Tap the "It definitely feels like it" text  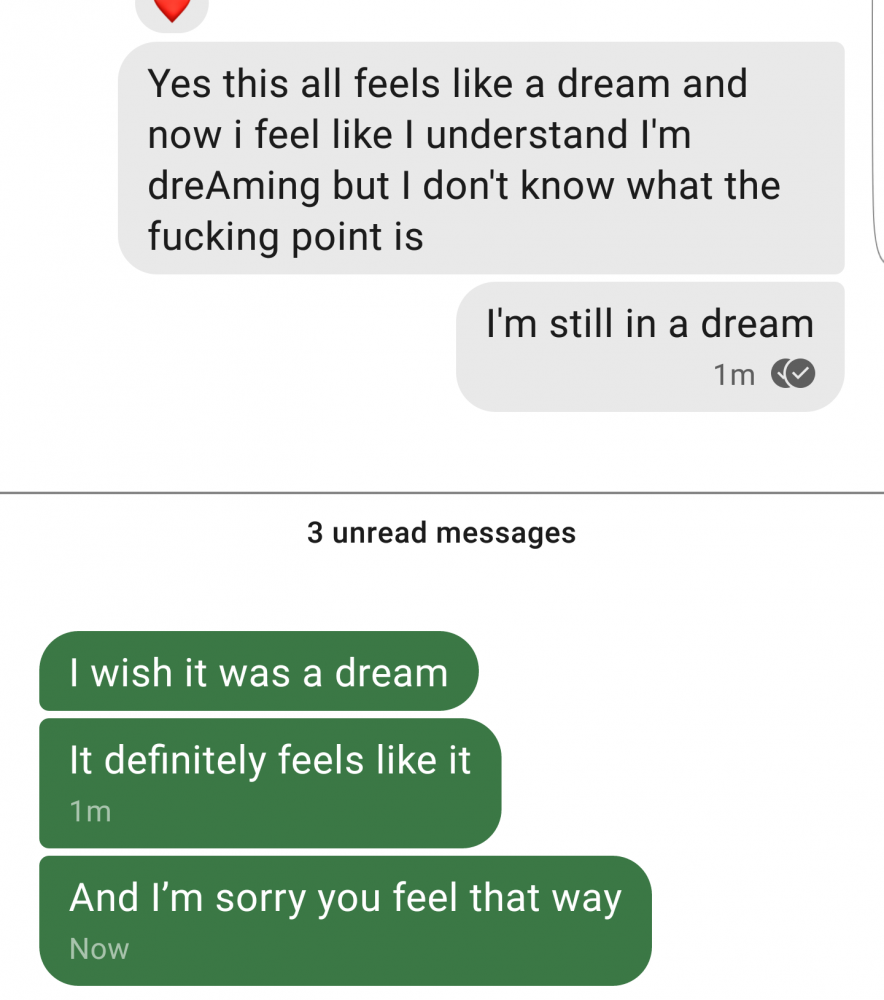(269, 761)
